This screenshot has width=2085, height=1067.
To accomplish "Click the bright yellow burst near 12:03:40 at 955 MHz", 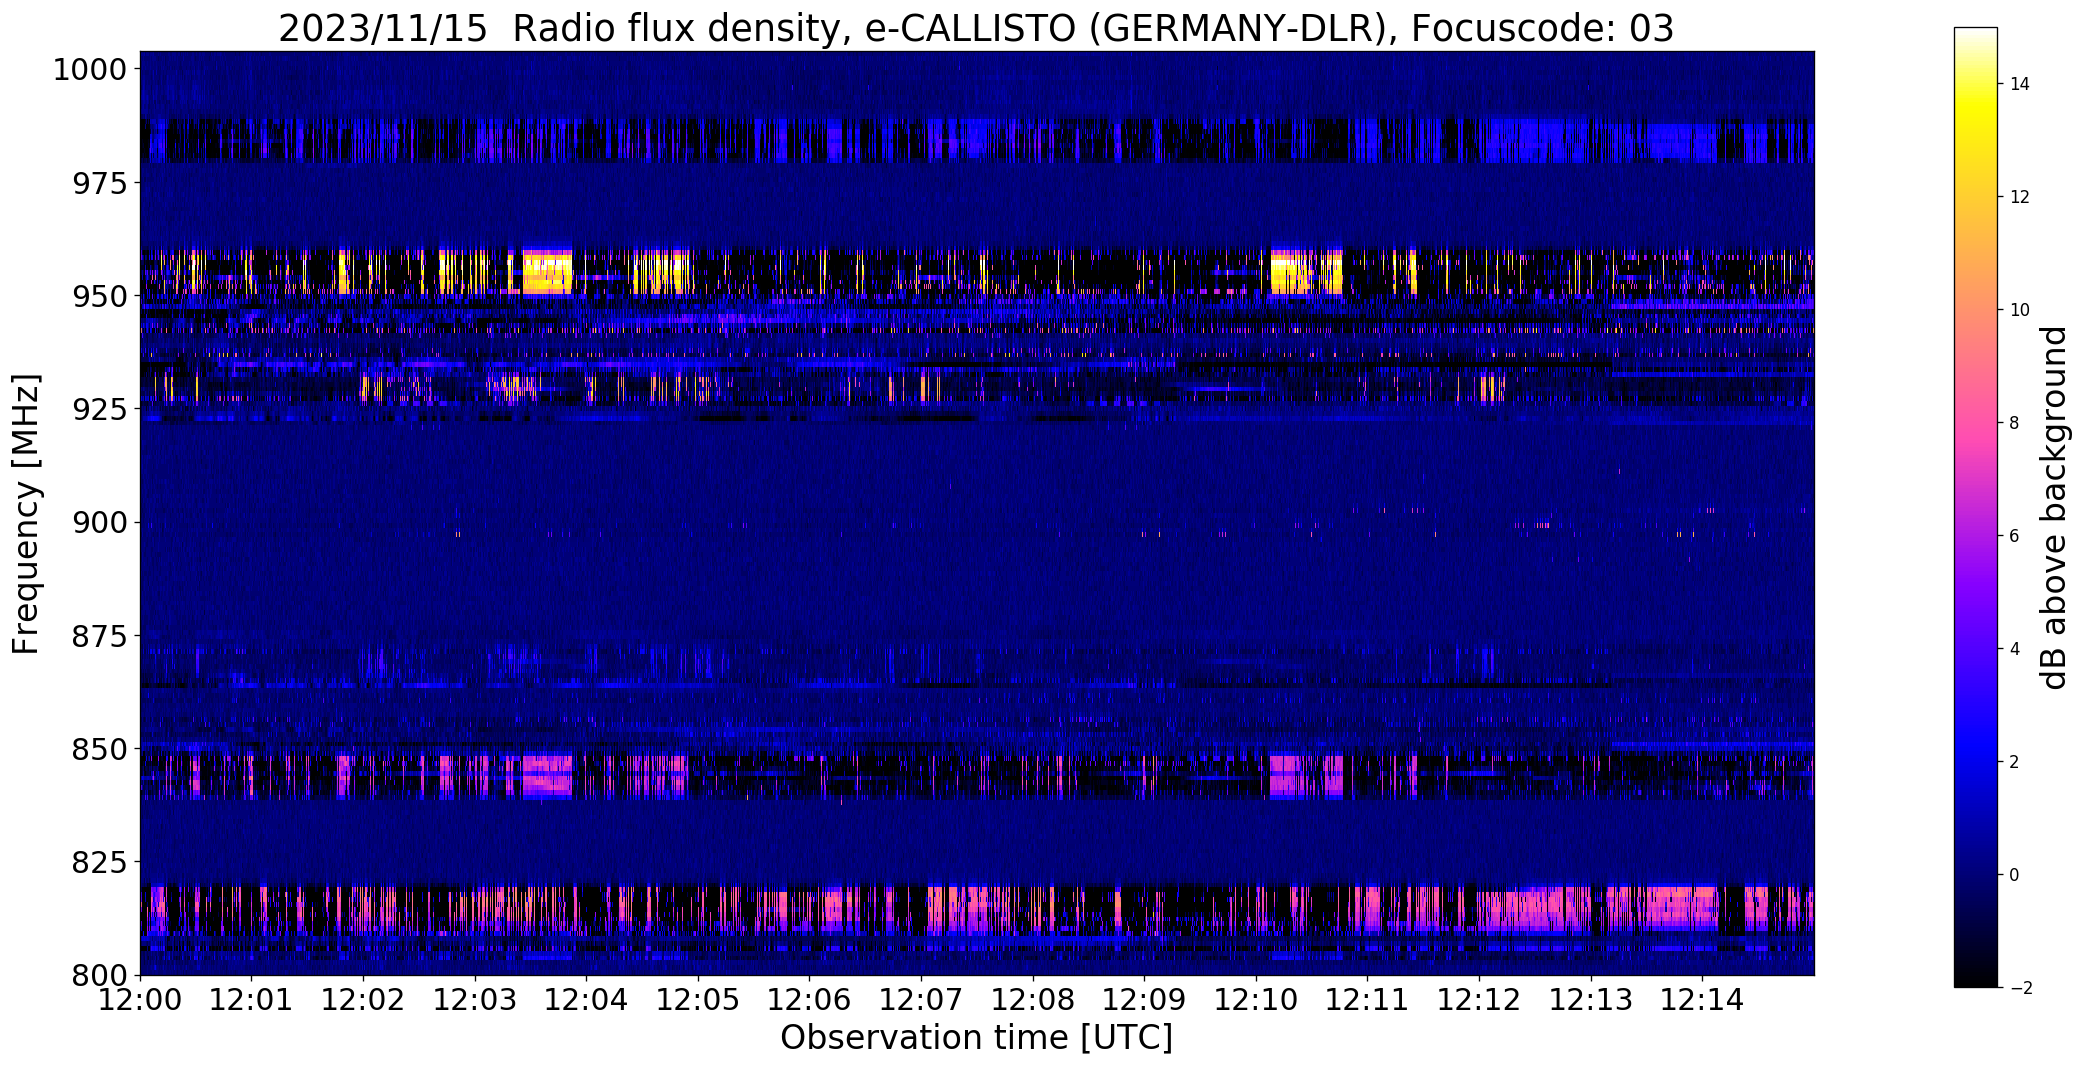I will [x=547, y=271].
